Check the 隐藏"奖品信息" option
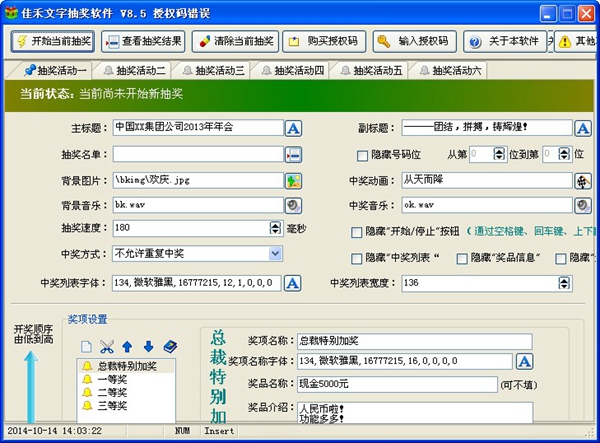This screenshot has height=443, width=600. (x=462, y=258)
